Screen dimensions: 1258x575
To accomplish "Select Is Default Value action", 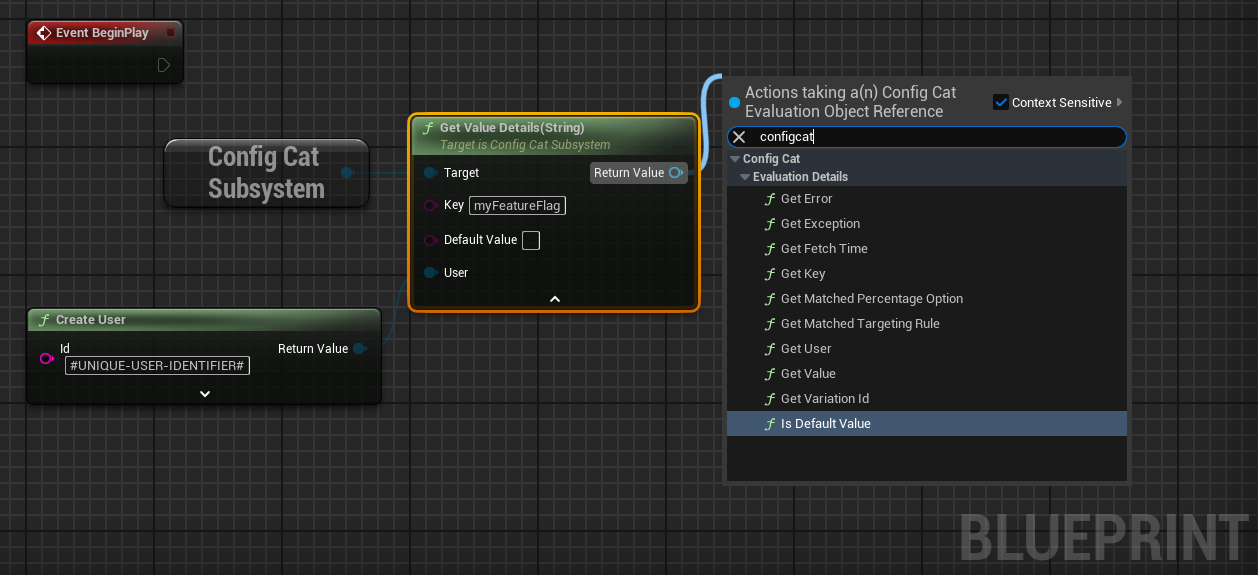I will [927, 424].
